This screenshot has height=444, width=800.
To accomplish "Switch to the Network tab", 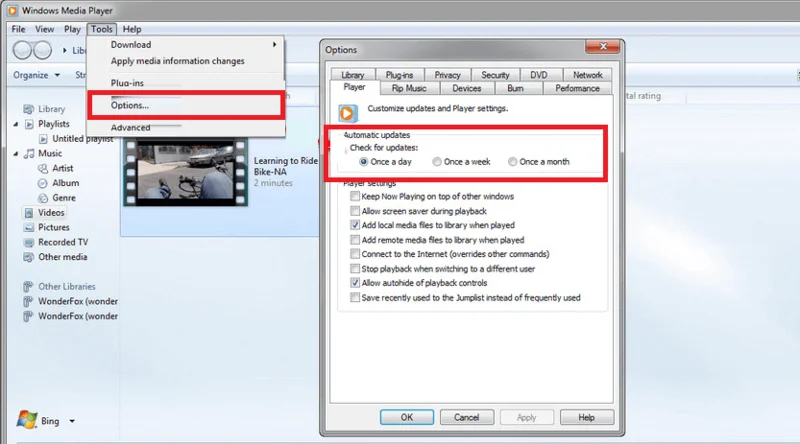I will point(588,75).
